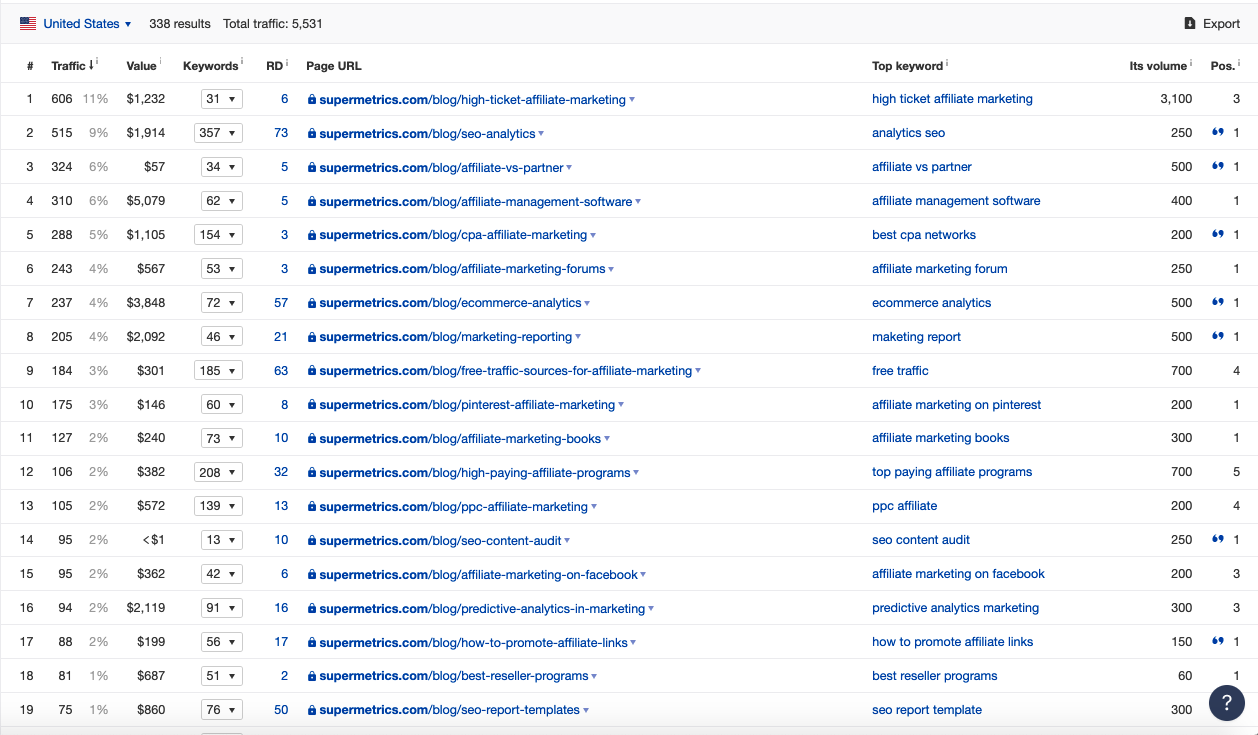
Task: Expand the 357 keywords dropdown
Action: pos(218,133)
